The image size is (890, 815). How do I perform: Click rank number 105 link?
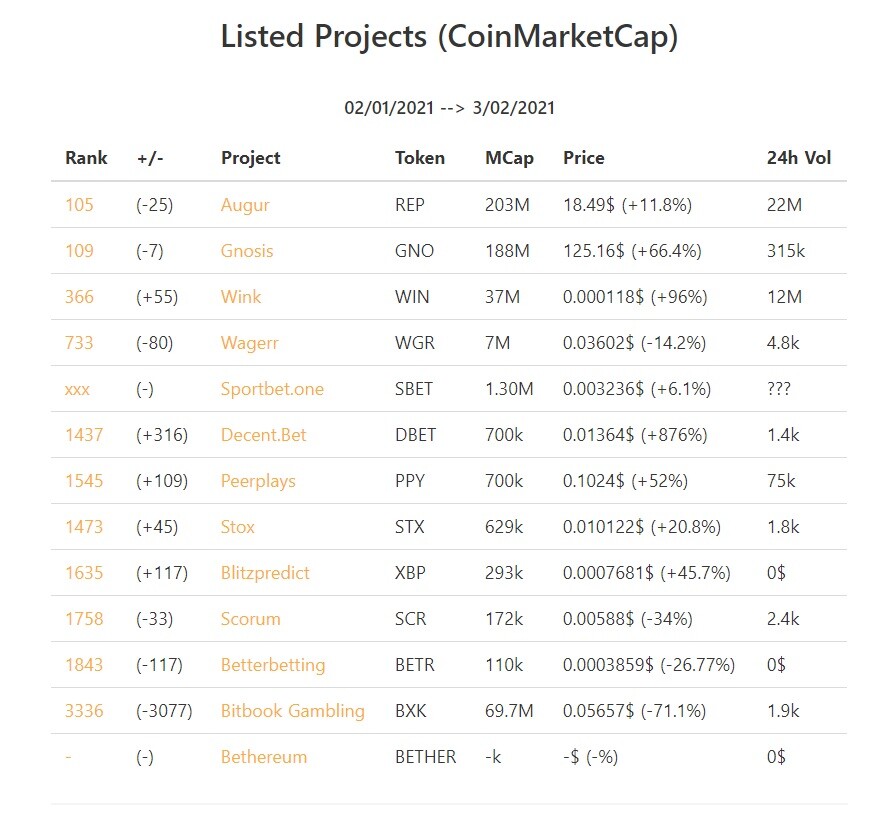[79, 205]
